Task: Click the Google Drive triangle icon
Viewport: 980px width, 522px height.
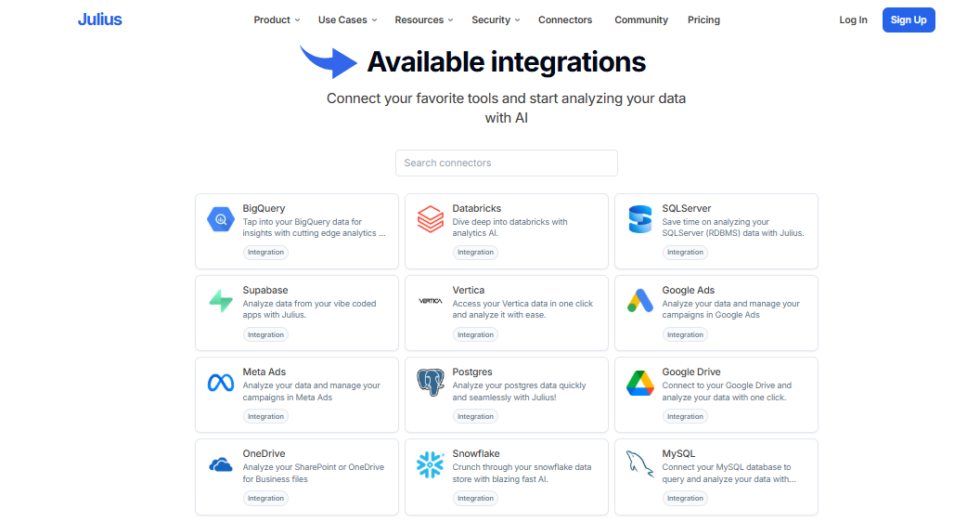Action: 640,383
